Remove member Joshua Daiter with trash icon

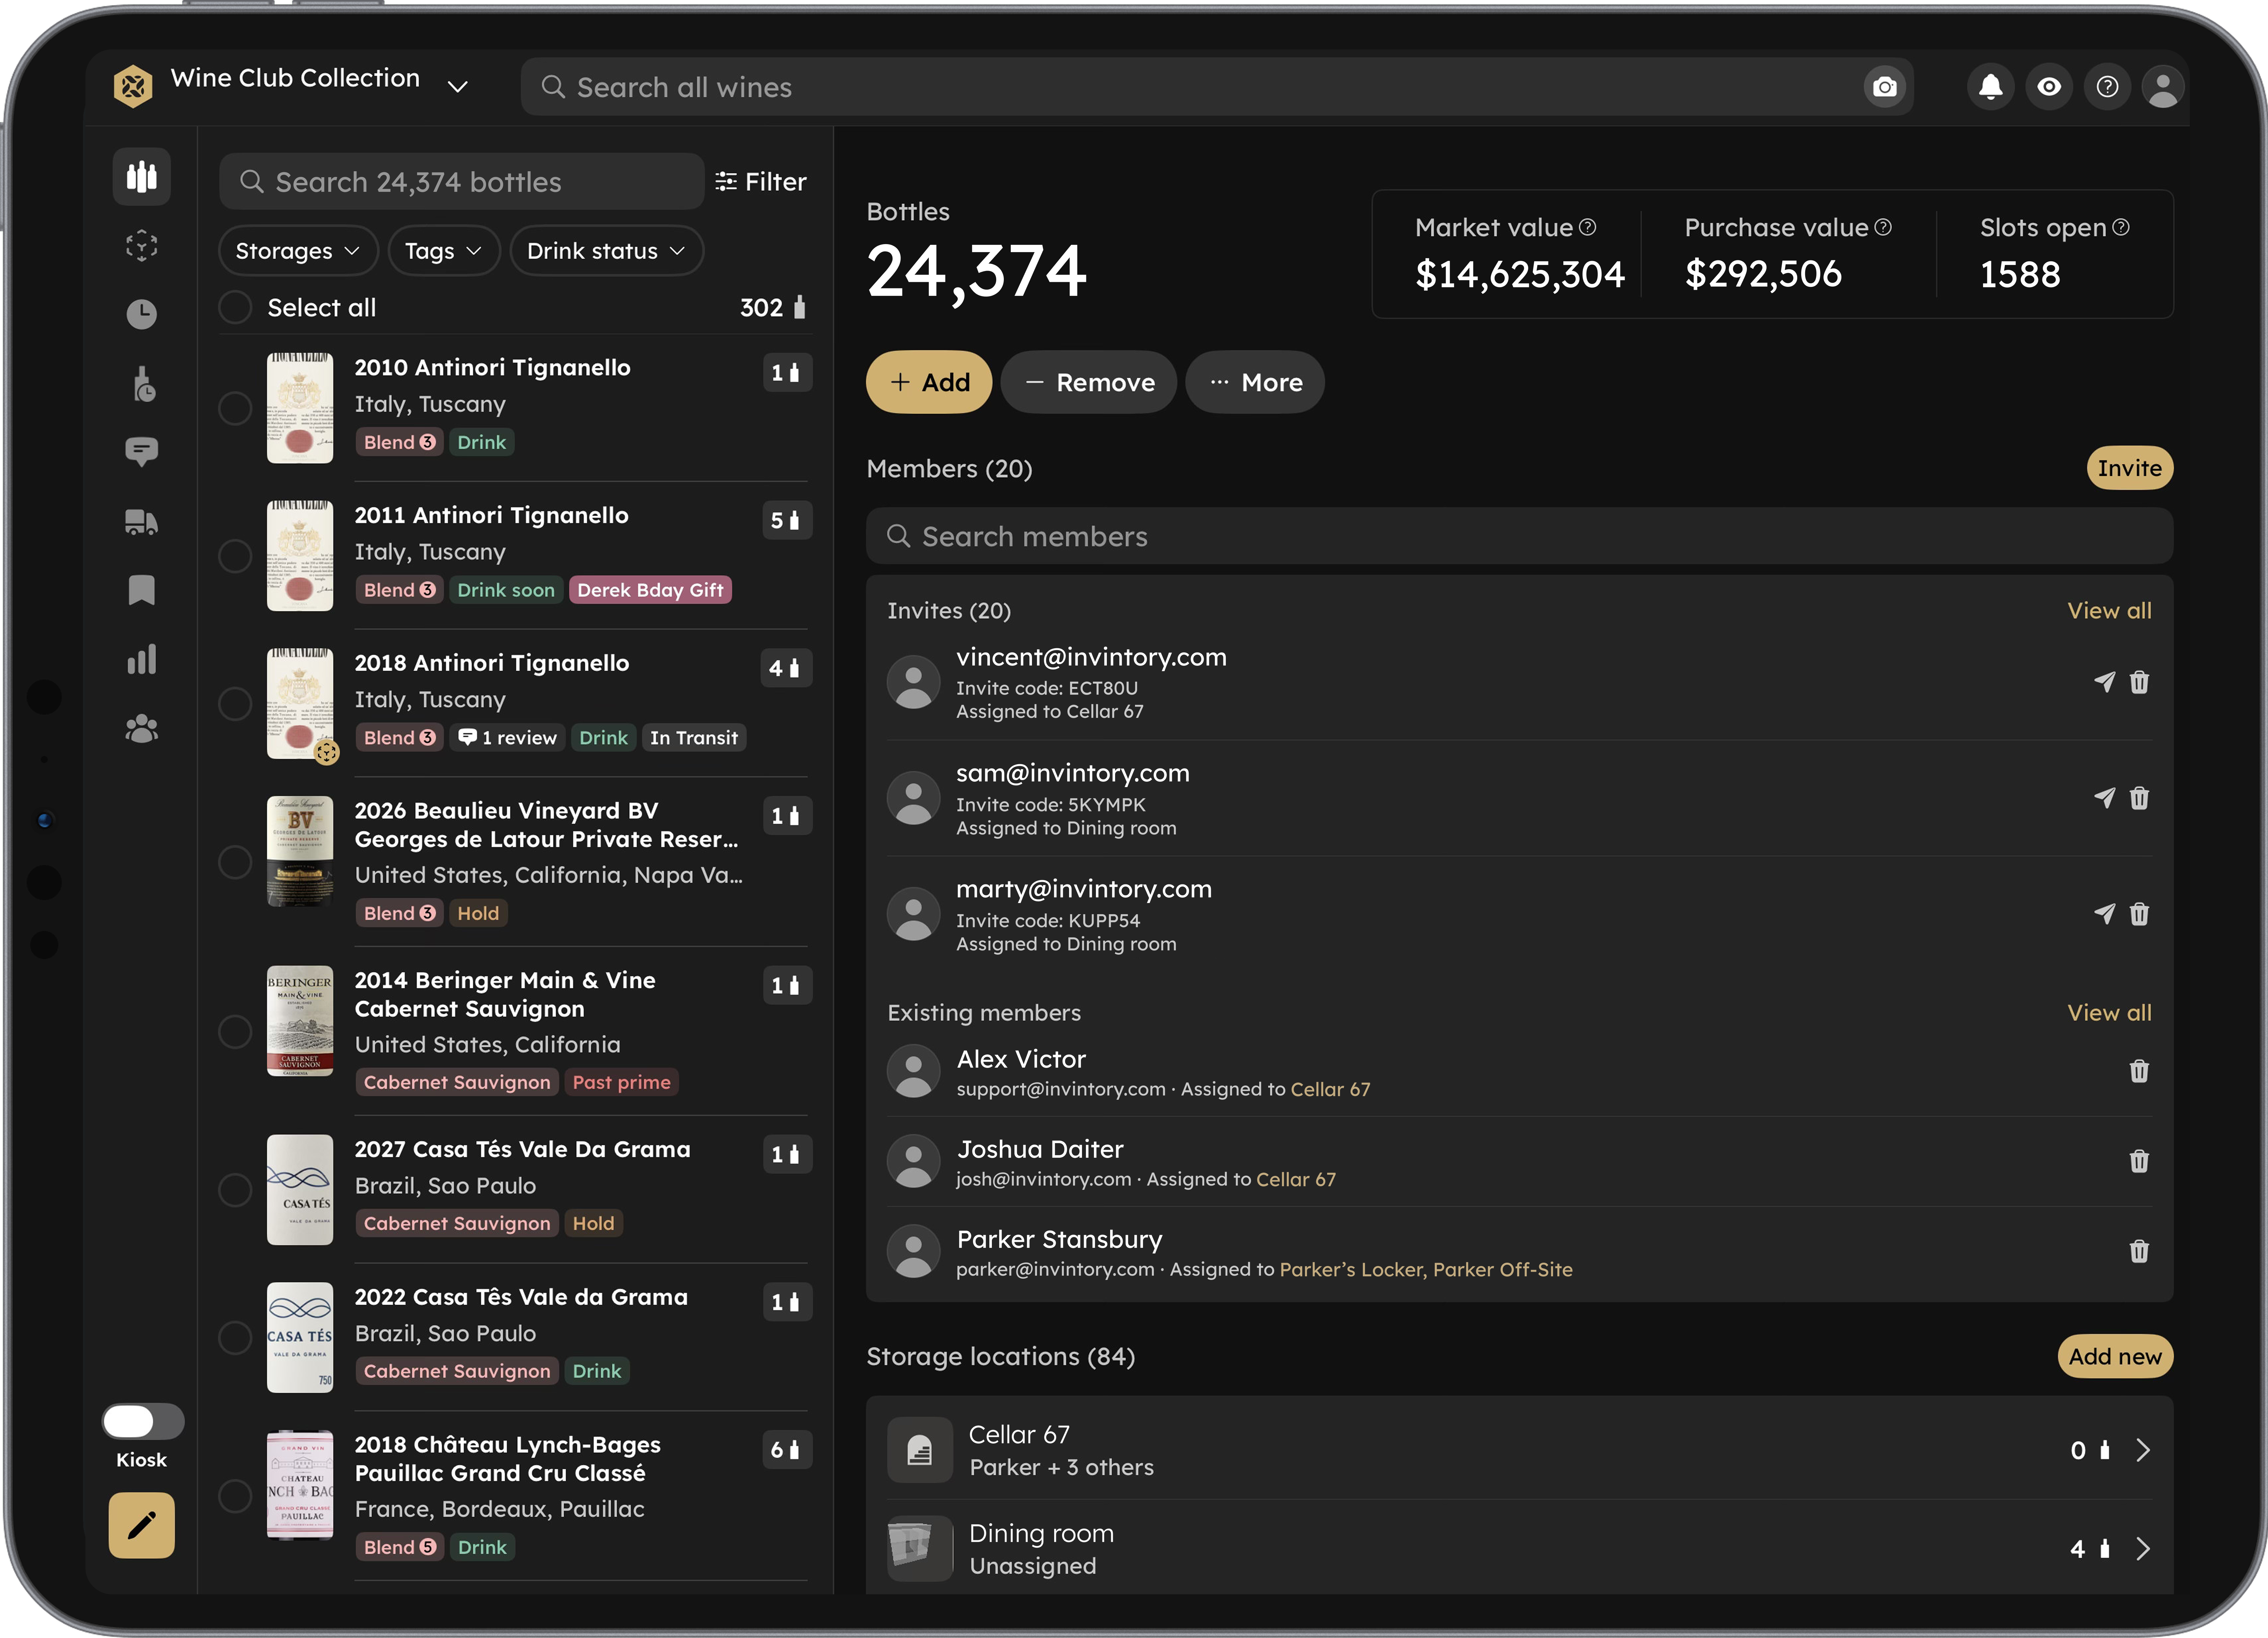click(2139, 1161)
